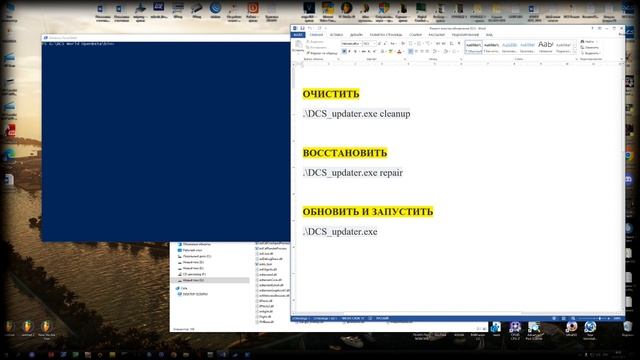This screenshot has width=640, height=360.
Task: Apply bulleted list formatting
Action: click(x=411, y=44)
